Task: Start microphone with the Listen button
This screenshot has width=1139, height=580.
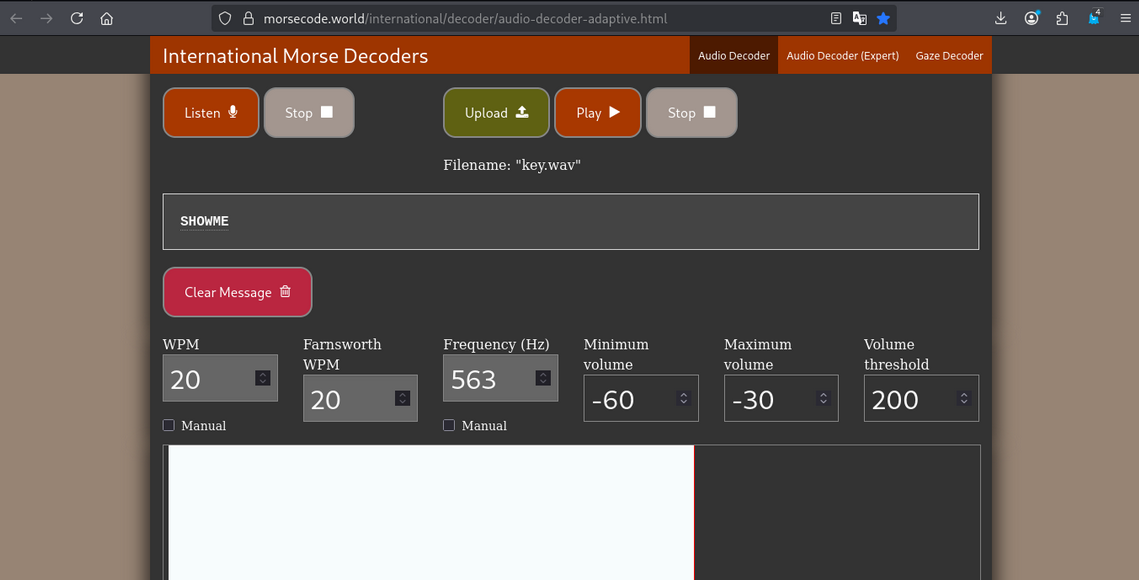Action: pyautogui.click(x=211, y=113)
